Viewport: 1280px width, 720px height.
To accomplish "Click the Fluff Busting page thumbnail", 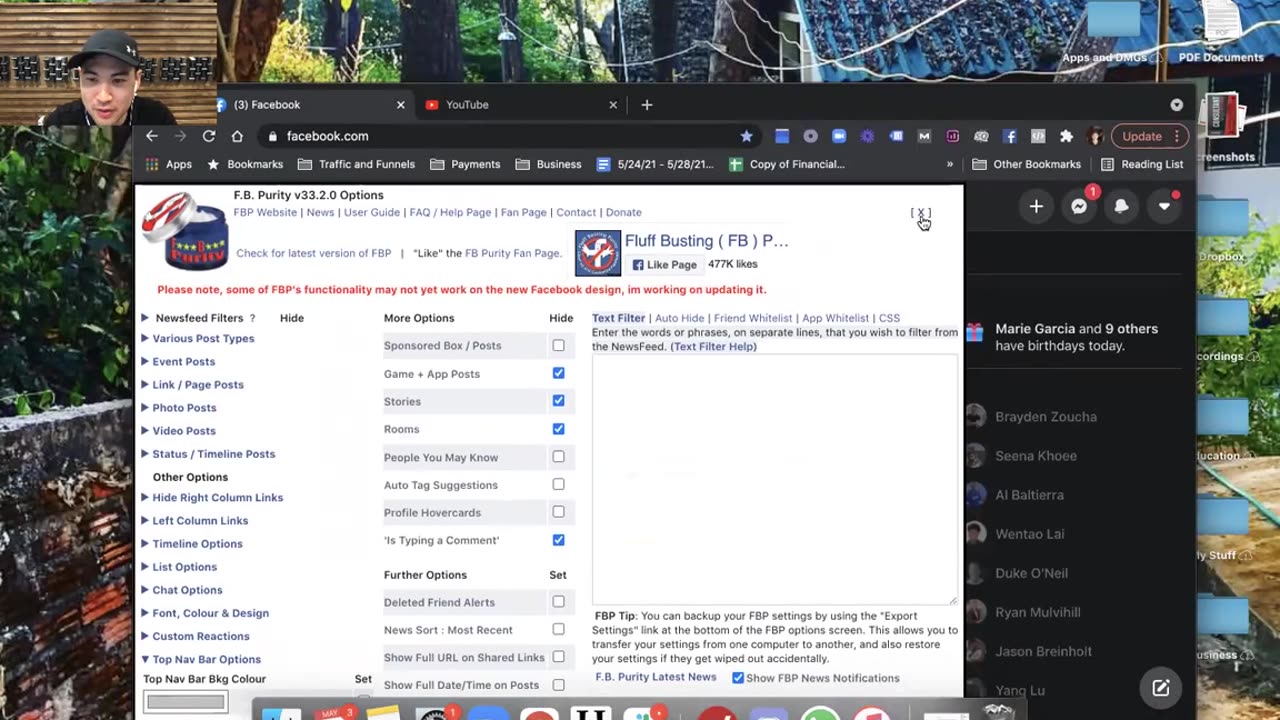I will [597, 253].
